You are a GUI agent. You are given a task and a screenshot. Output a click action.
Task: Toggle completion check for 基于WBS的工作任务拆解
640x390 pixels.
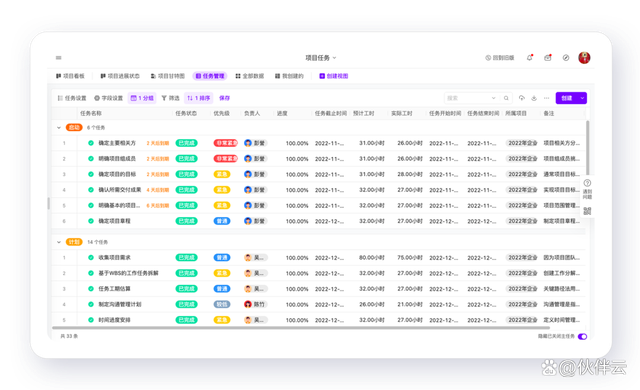pos(91,273)
